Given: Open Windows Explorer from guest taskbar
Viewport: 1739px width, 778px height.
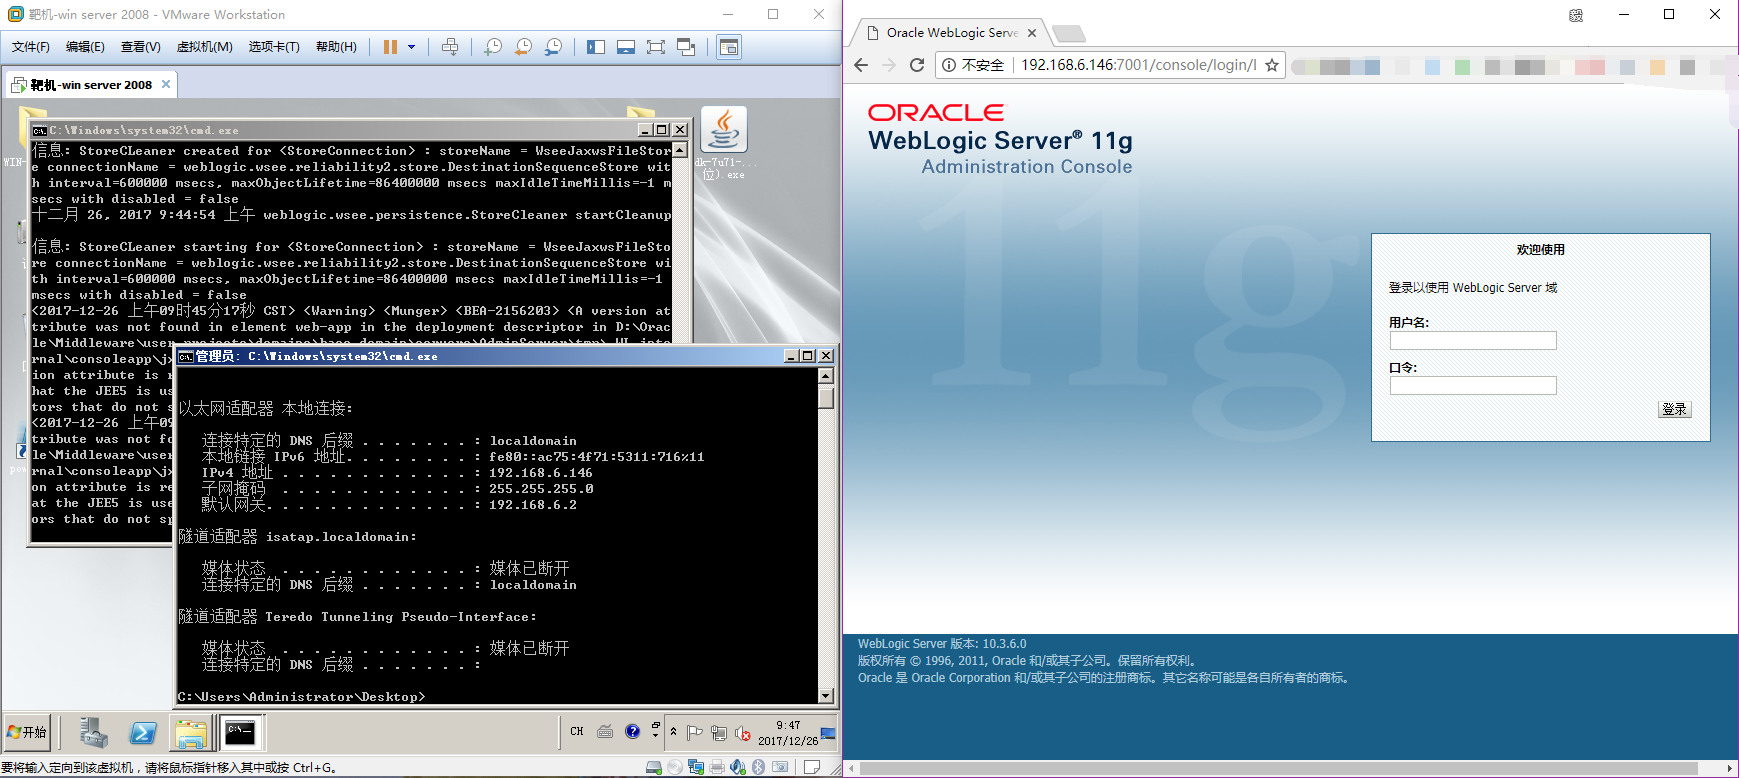Looking at the screenshot, I should click(191, 734).
